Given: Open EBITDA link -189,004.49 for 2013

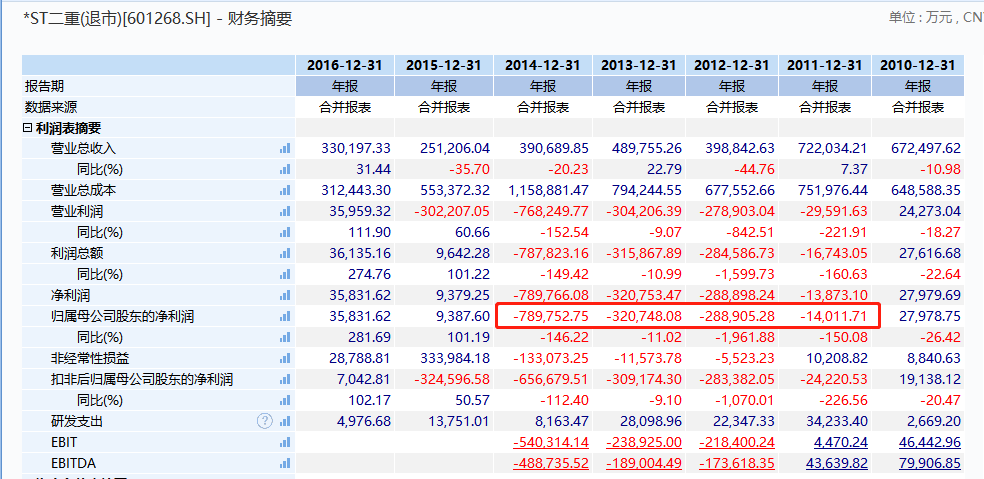Looking at the screenshot, I should click(x=644, y=463).
